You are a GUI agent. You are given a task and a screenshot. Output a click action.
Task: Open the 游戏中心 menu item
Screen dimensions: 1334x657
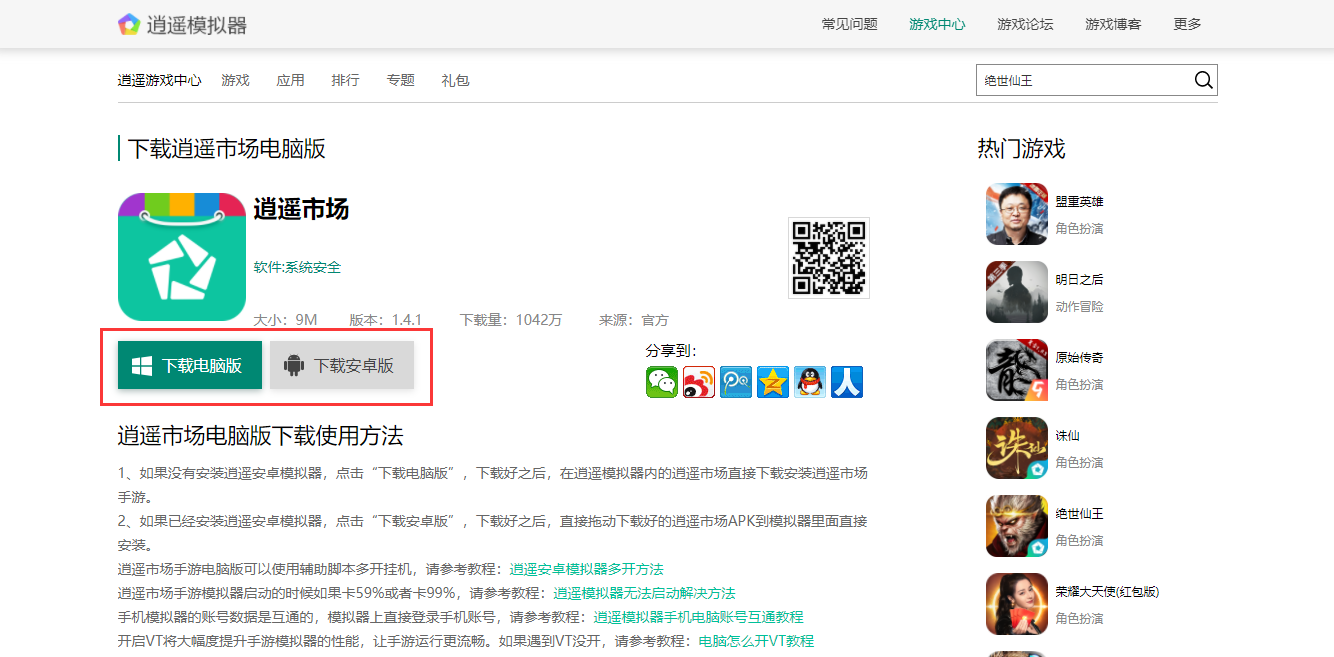[937, 24]
